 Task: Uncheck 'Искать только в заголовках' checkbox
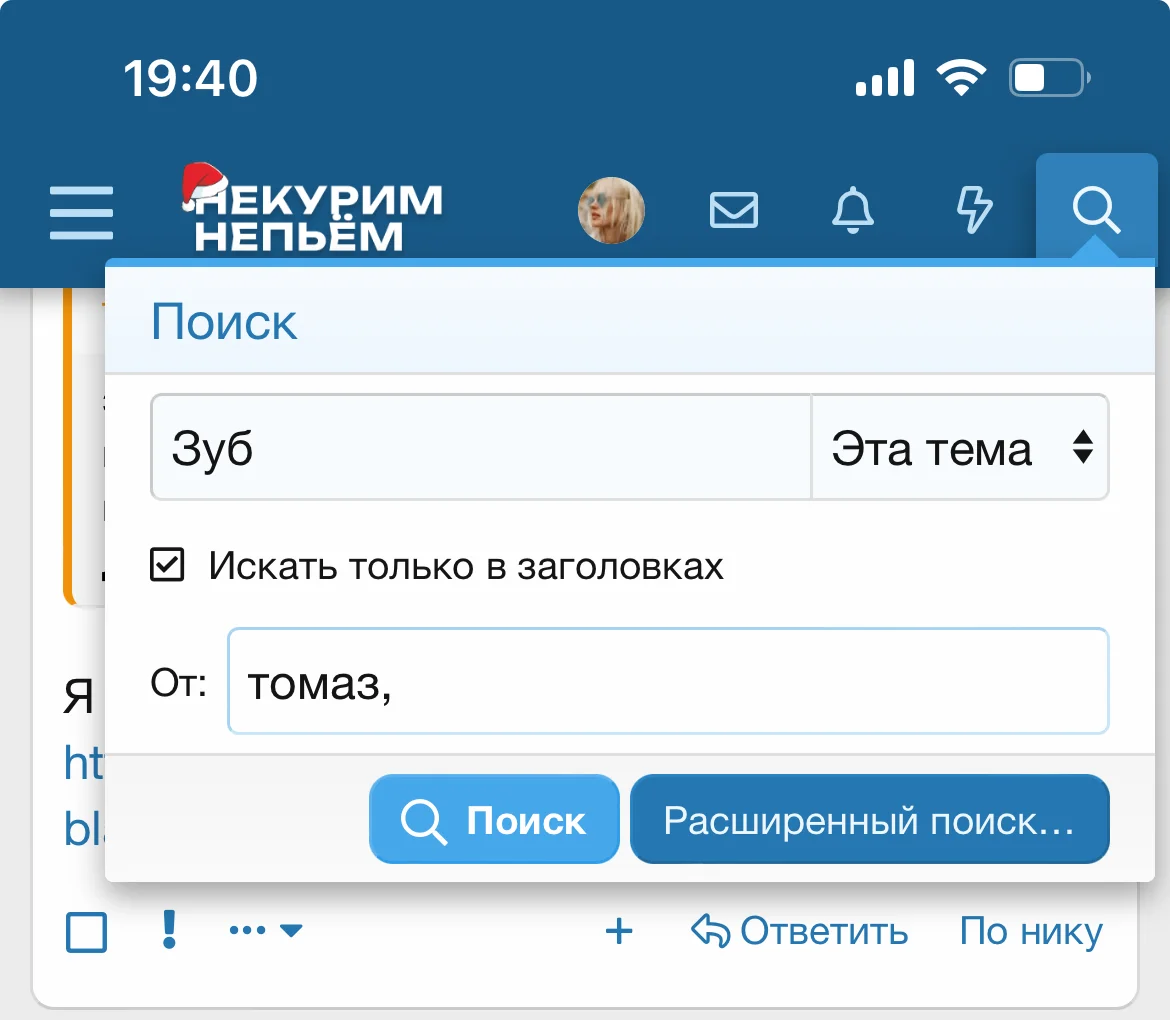[167, 566]
